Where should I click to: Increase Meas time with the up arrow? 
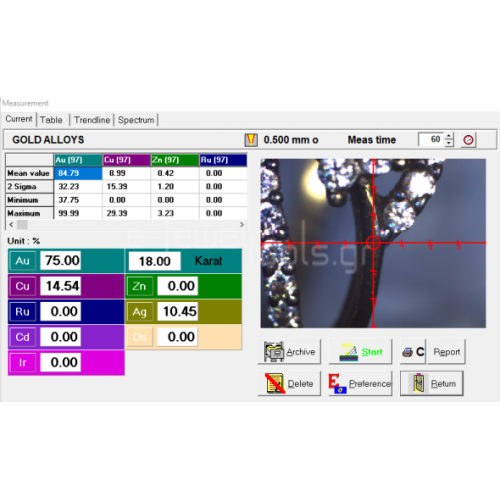point(449,136)
